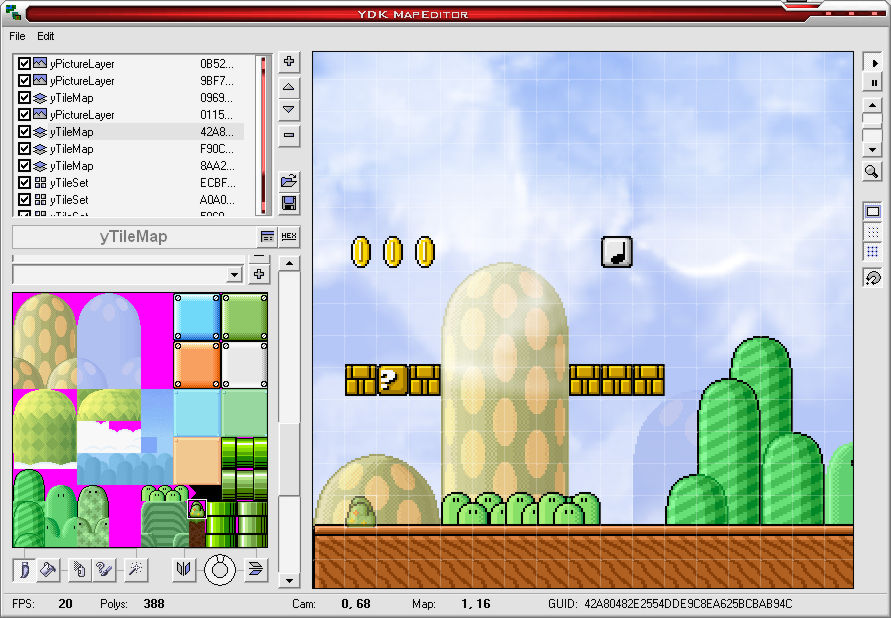The image size is (891, 618).
Task: Open the File menu
Action: 17,36
